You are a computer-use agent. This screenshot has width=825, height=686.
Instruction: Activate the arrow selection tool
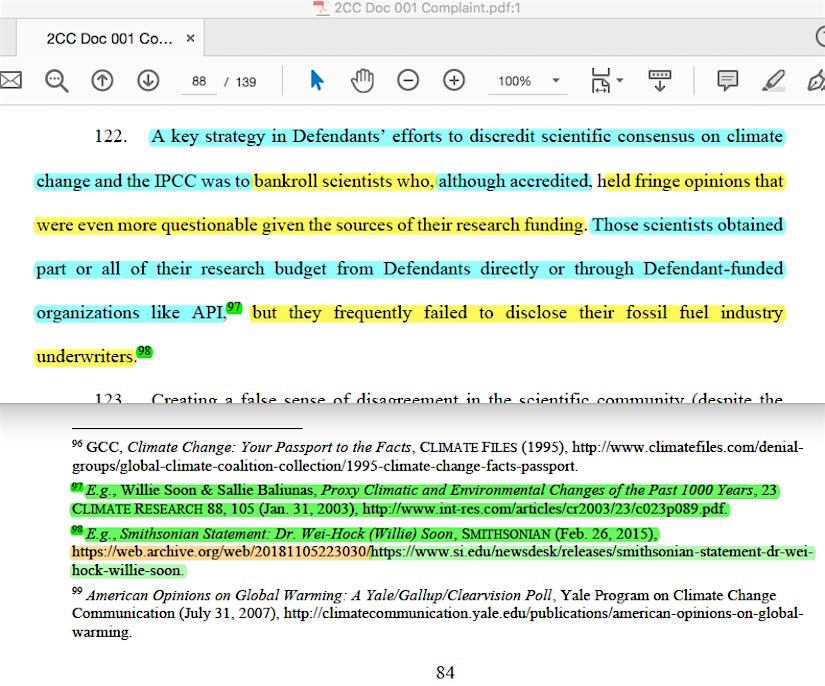pyautogui.click(x=317, y=81)
